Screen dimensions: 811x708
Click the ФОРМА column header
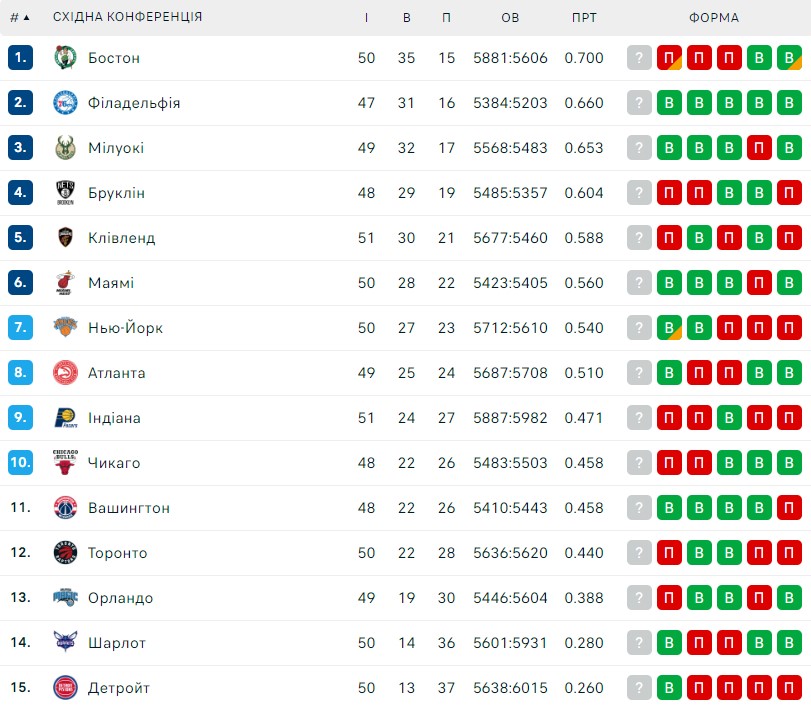714,18
